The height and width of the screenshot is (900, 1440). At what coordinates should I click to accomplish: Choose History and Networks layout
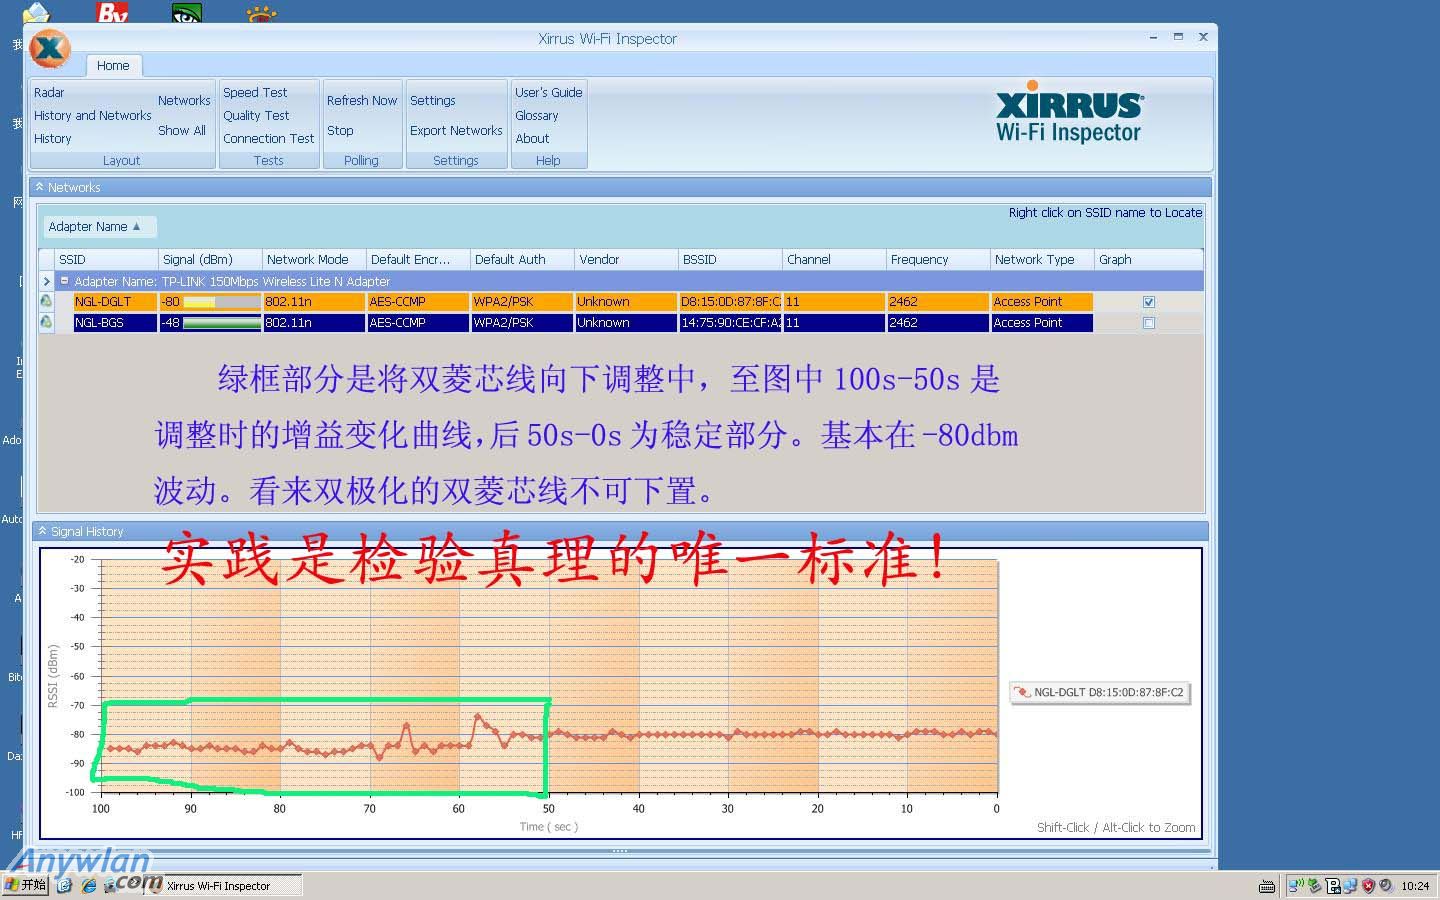click(x=92, y=115)
